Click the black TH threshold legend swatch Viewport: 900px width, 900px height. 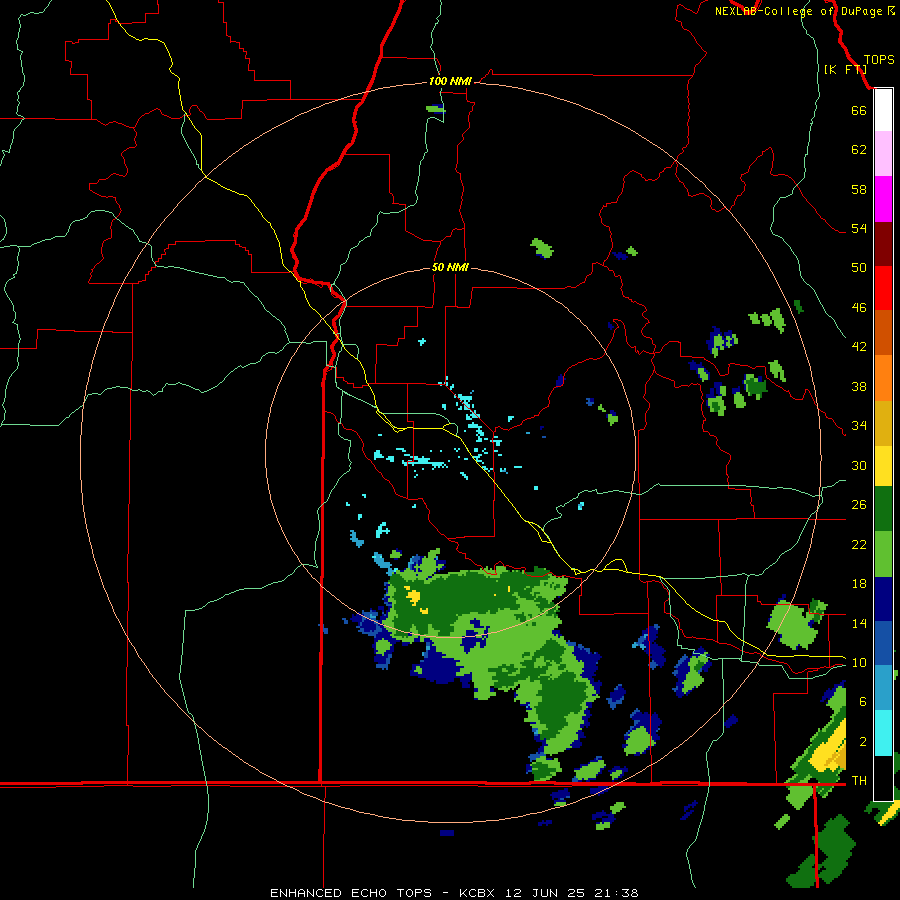(x=883, y=778)
